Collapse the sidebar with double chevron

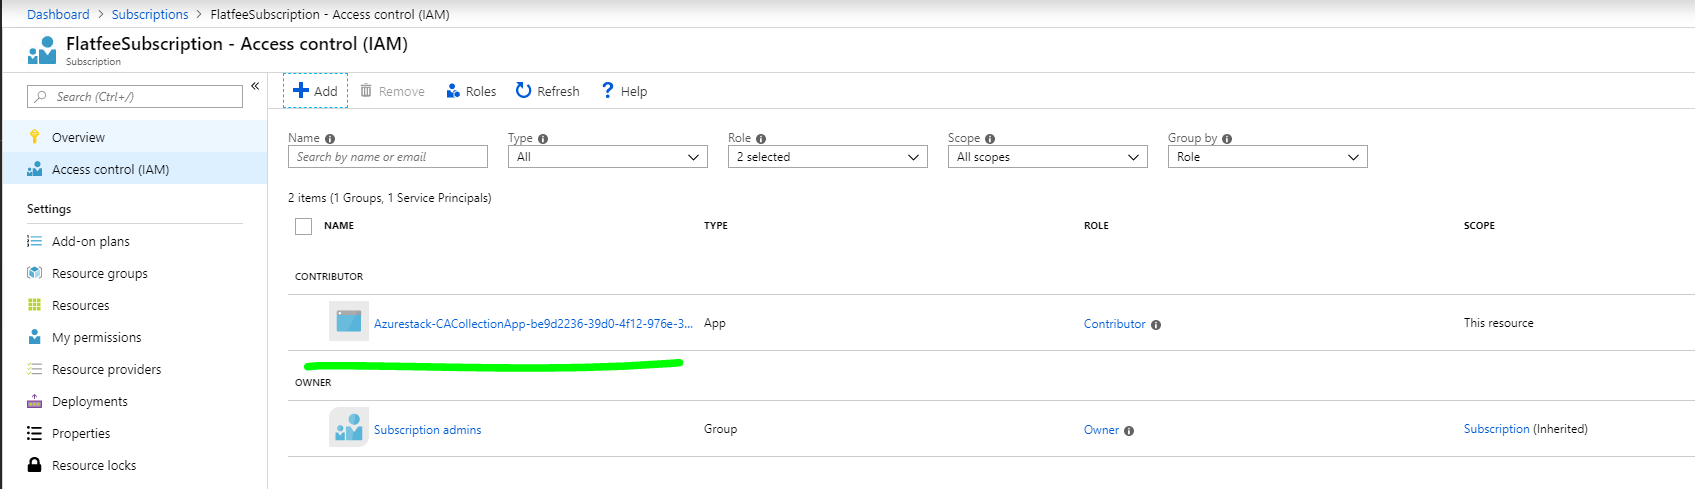coord(255,86)
